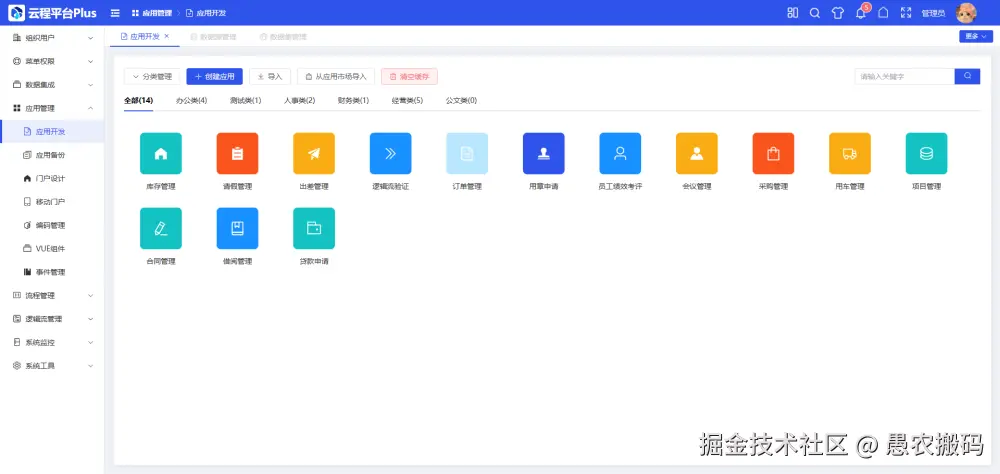The image size is (1000, 474).
Task: Switch to the 人事类(2) category tab
Action: tap(300, 101)
